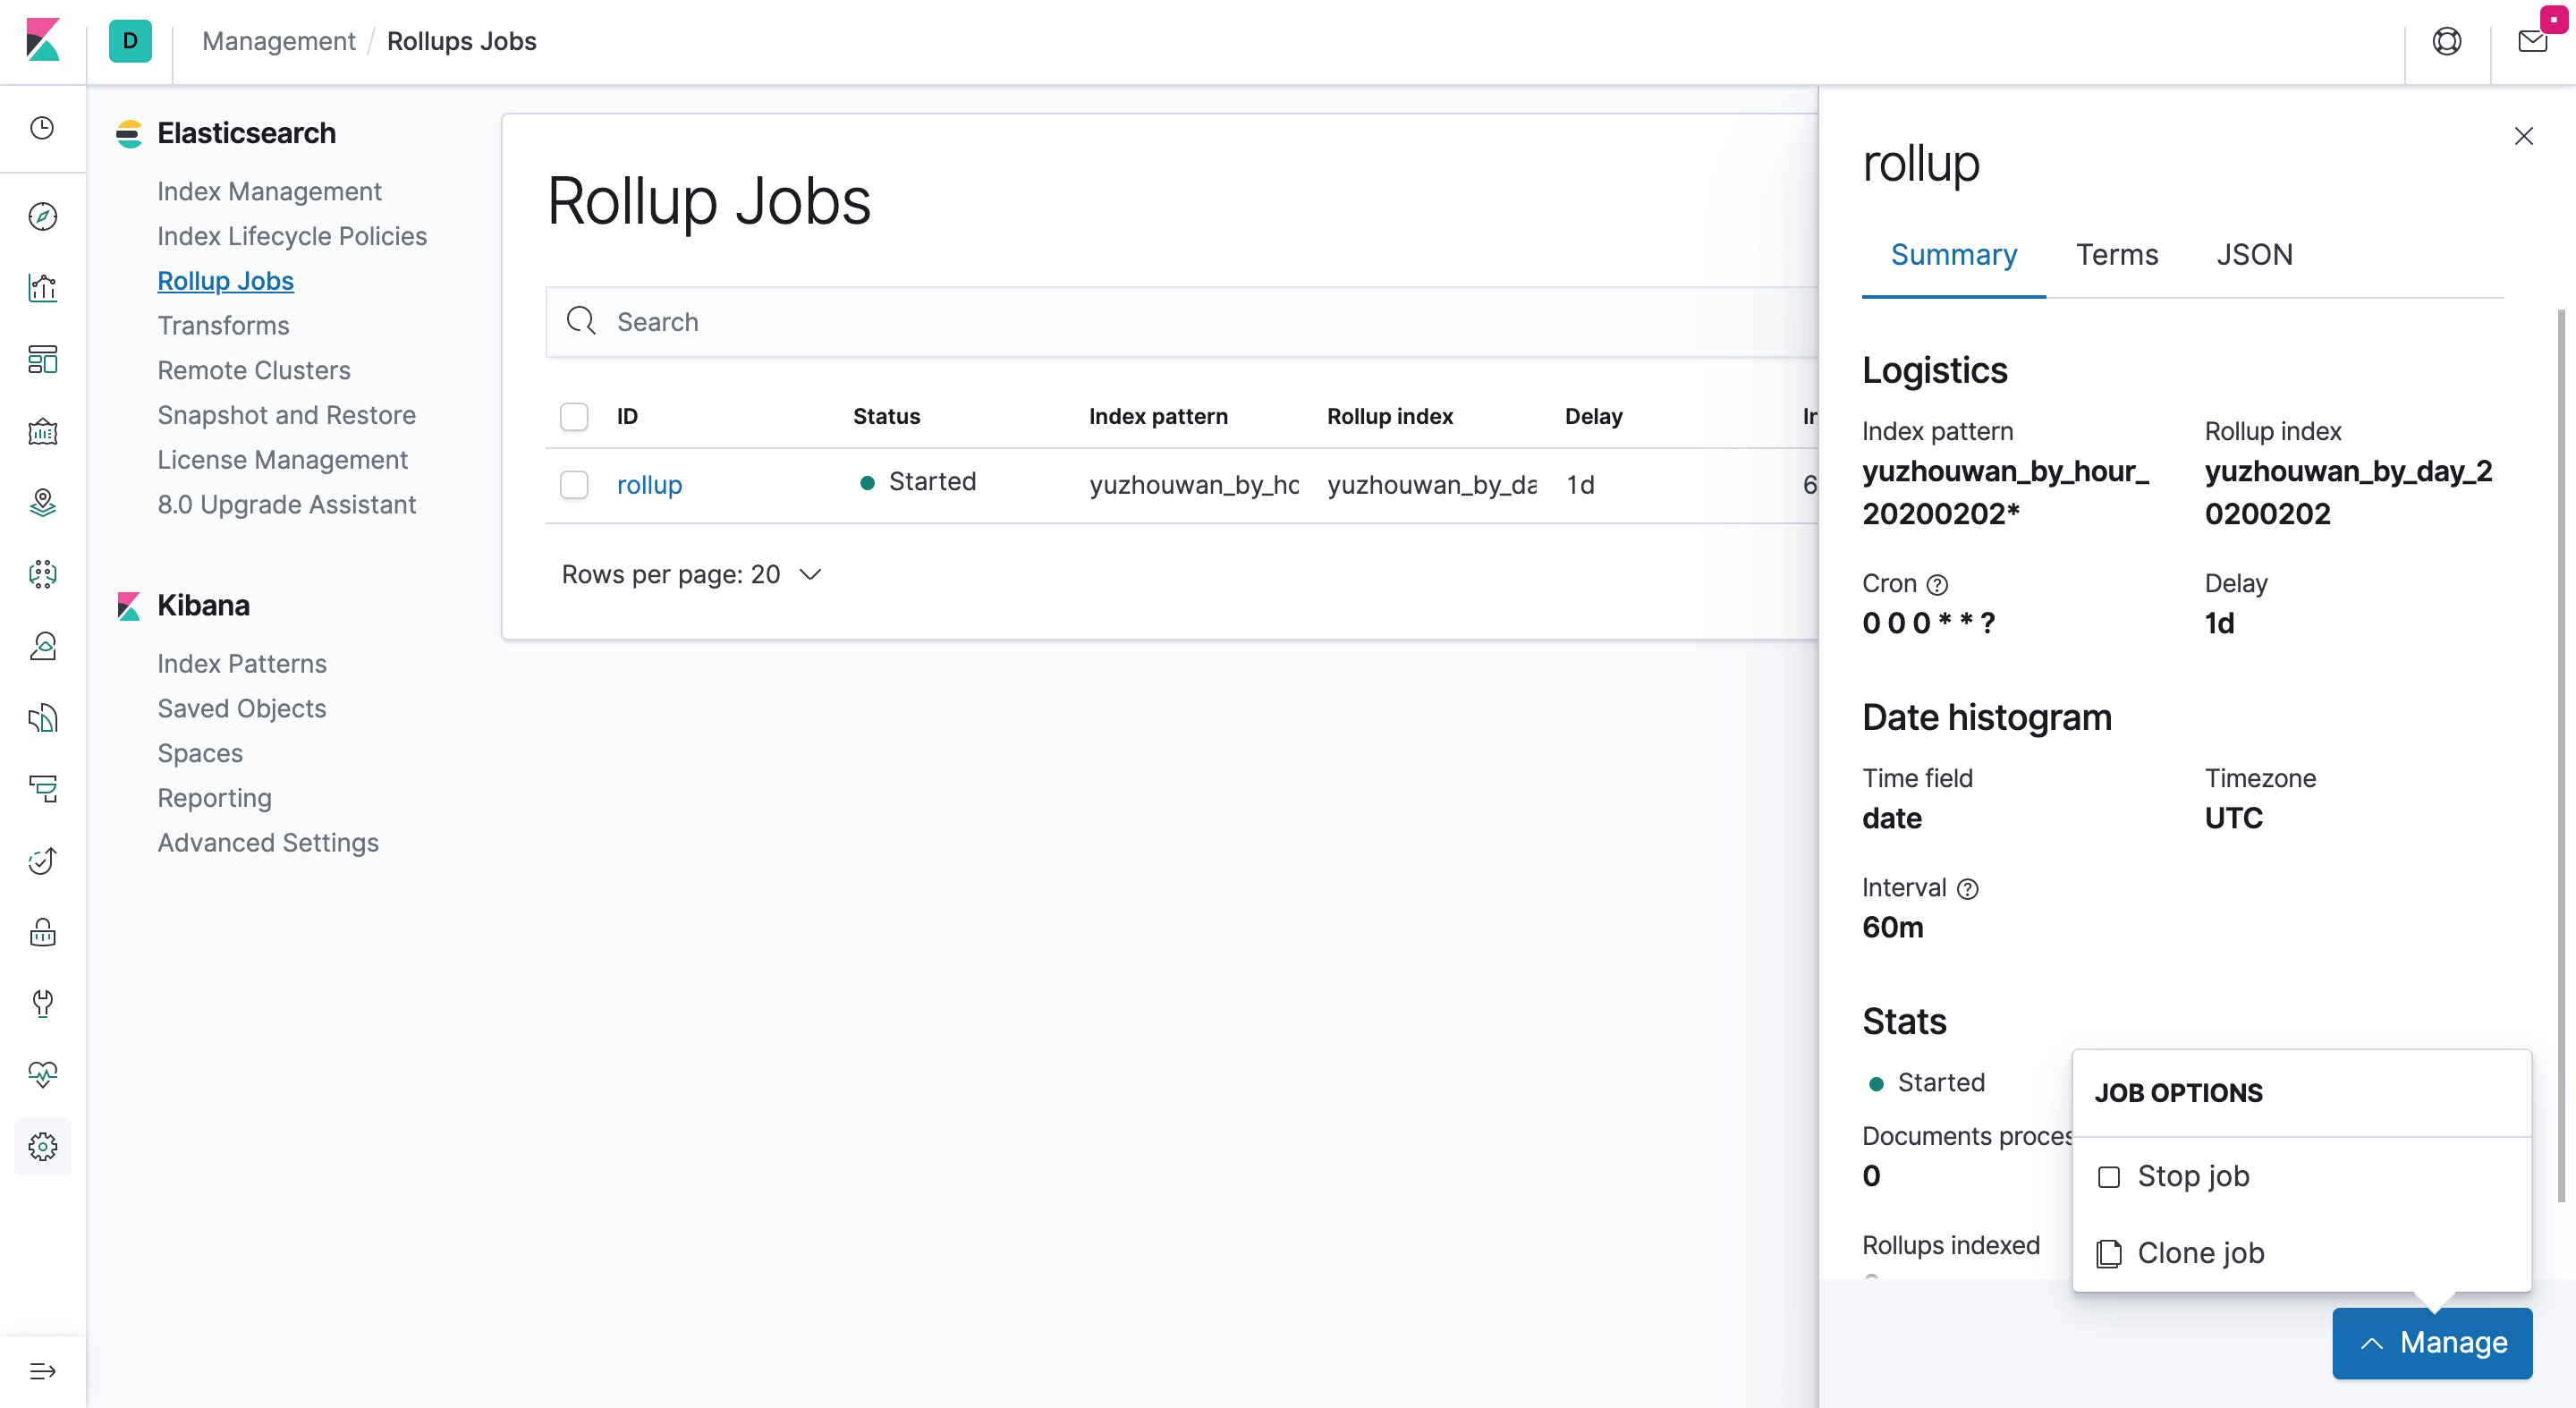Collapse the Manage job options menu

2431,1342
